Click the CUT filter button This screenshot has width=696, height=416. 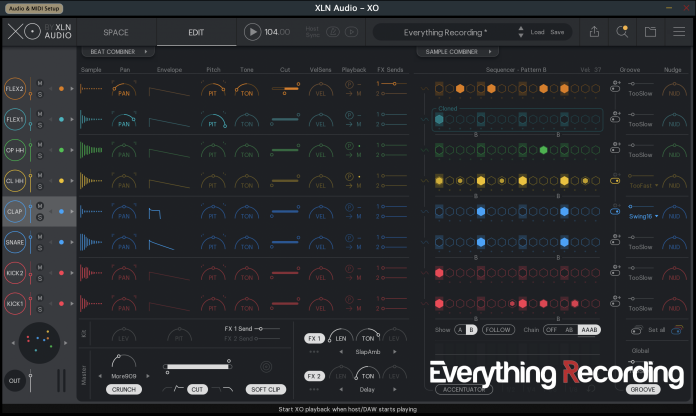coord(197,389)
